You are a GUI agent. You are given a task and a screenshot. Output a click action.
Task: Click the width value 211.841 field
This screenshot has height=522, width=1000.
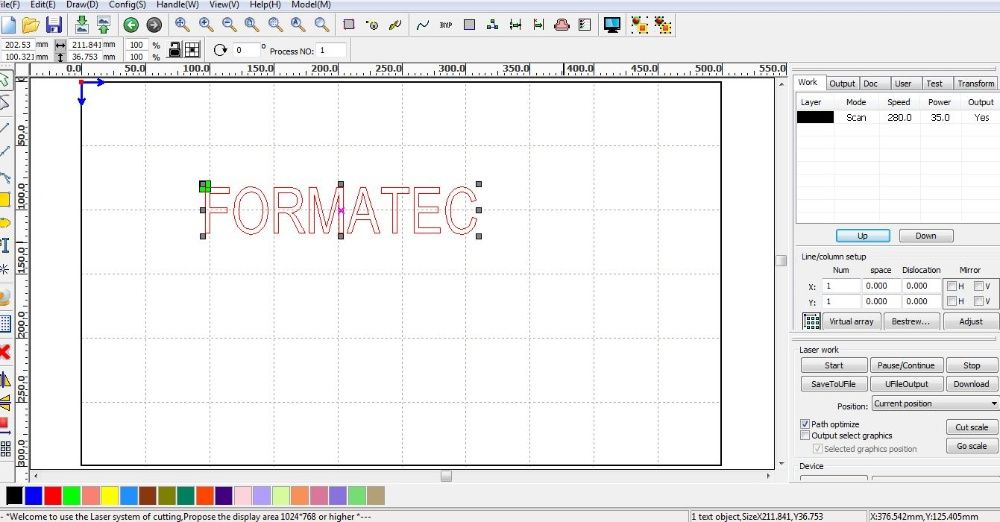(x=86, y=45)
